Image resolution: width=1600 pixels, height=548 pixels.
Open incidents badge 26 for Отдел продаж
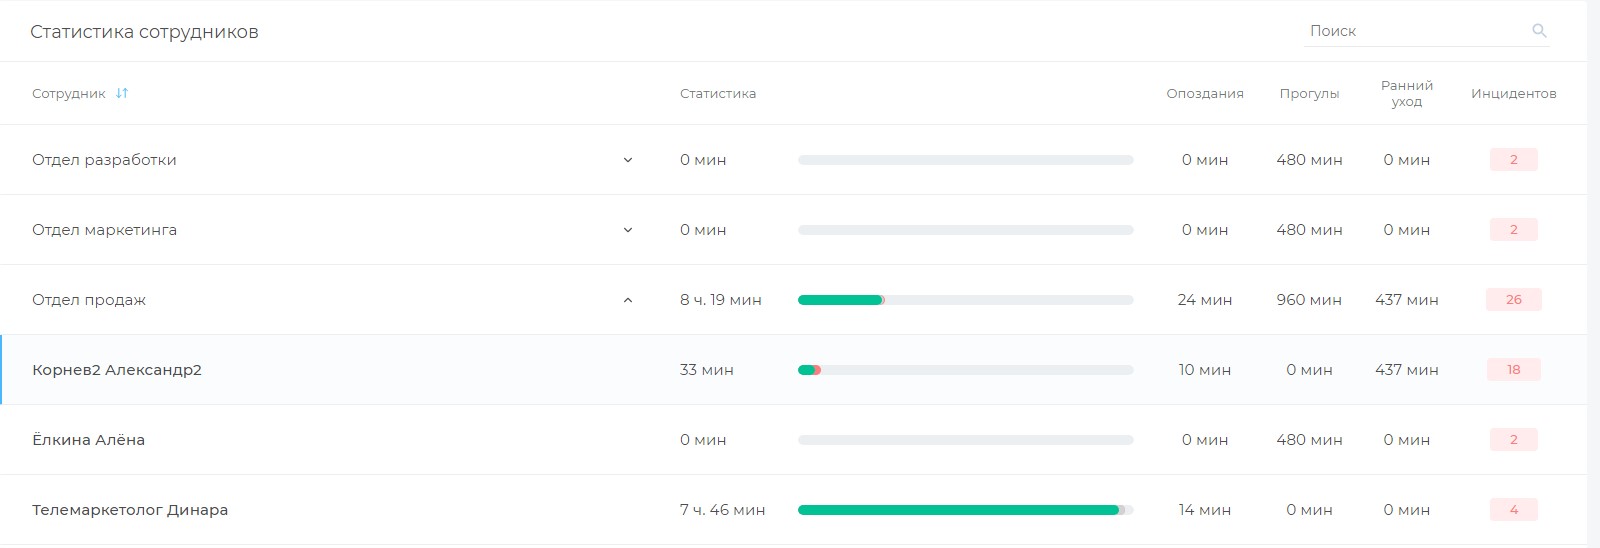(x=1514, y=300)
